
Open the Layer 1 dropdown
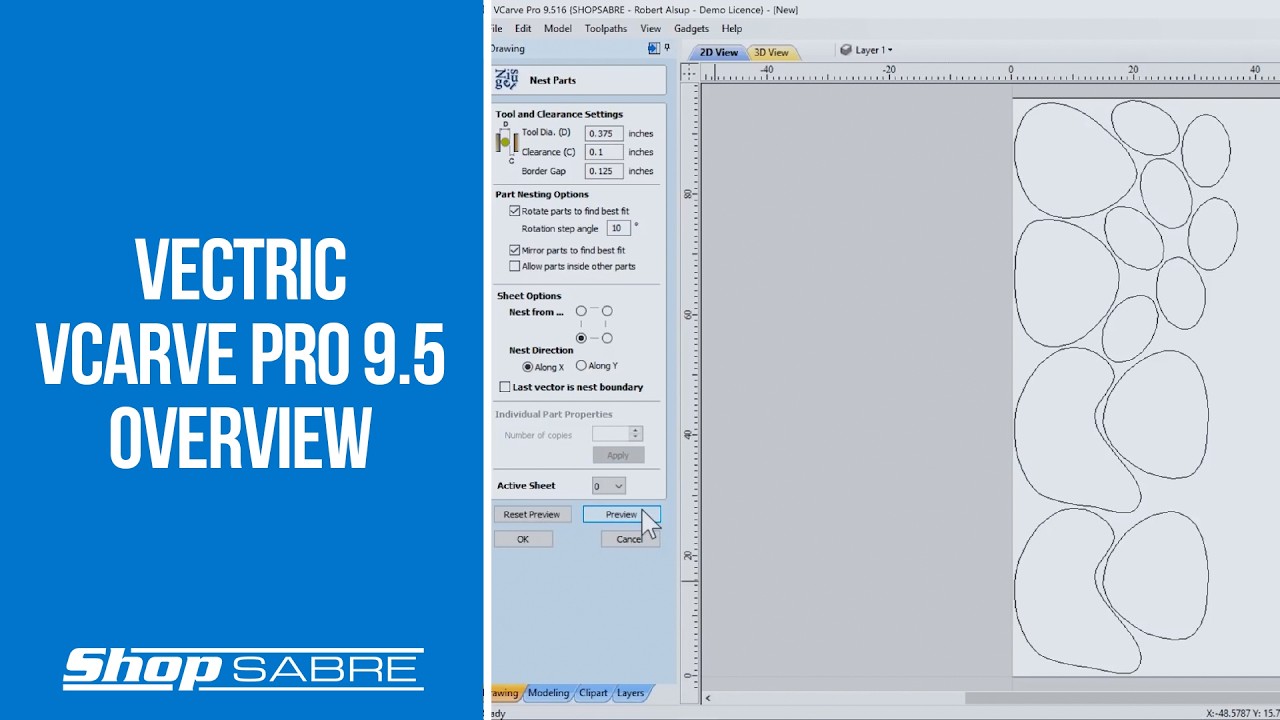[x=874, y=50]
